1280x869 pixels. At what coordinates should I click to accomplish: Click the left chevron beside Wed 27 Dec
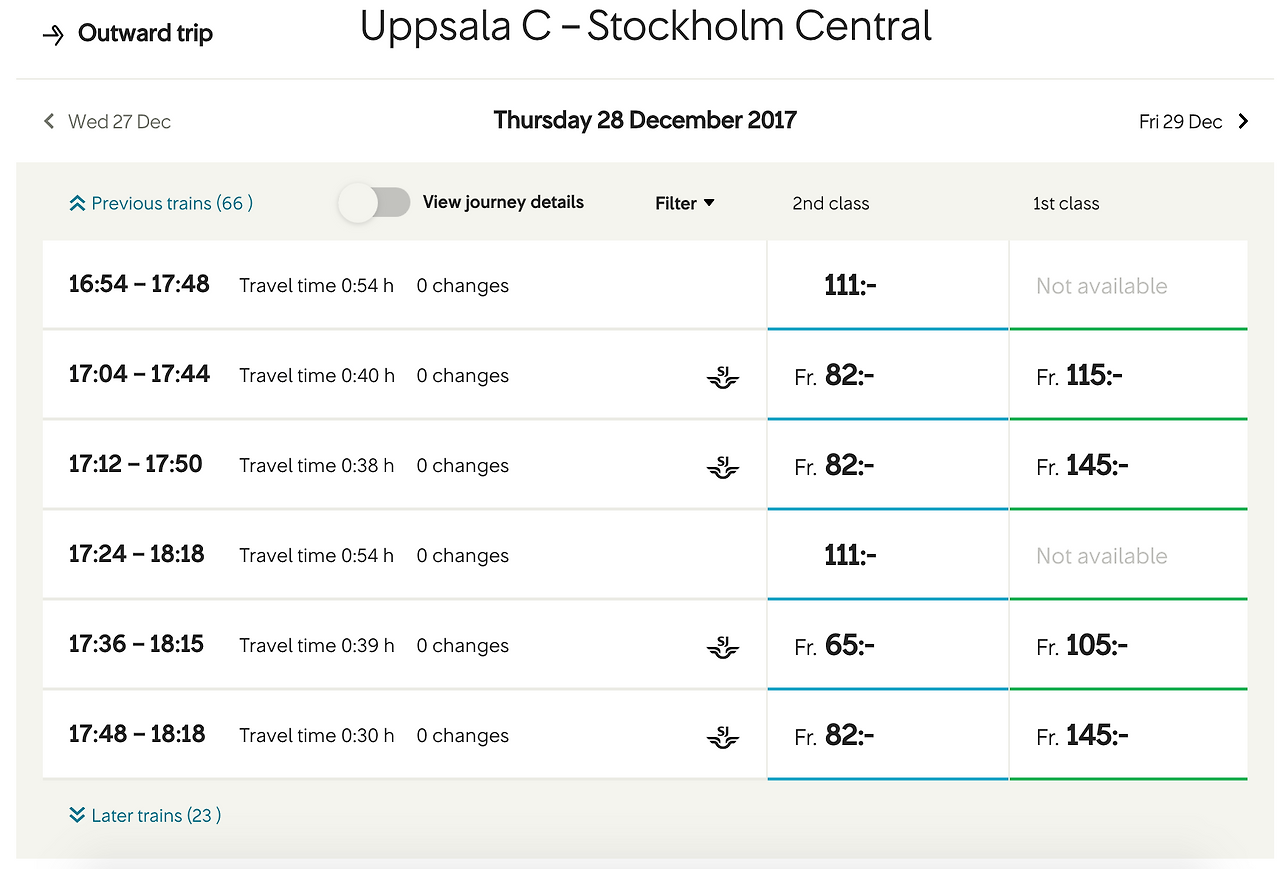[x=49, y=122]
